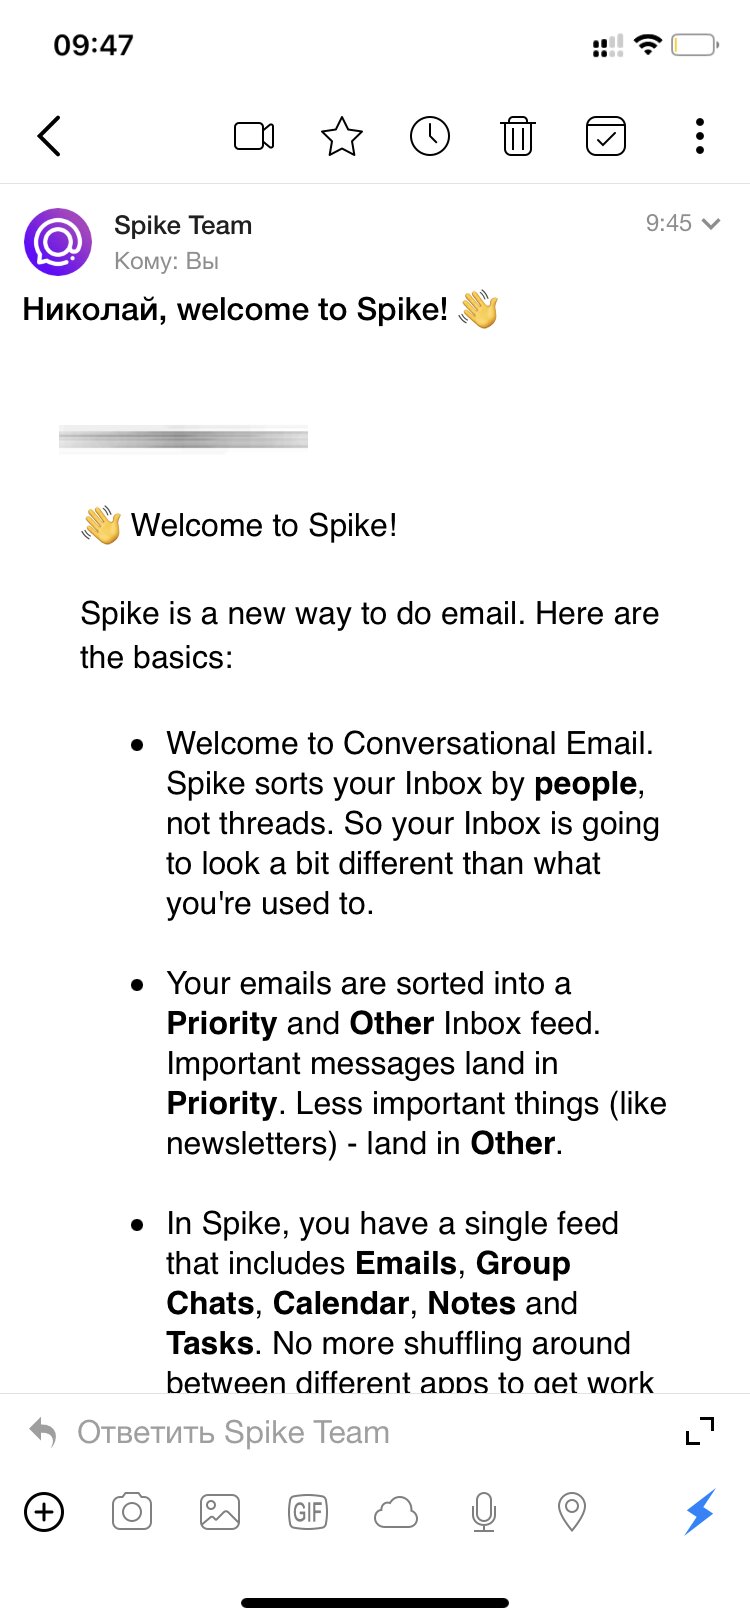750x1624 pixels.
Task: Expand the reply composer to fullscreen
Action: tap(700, 1431)
